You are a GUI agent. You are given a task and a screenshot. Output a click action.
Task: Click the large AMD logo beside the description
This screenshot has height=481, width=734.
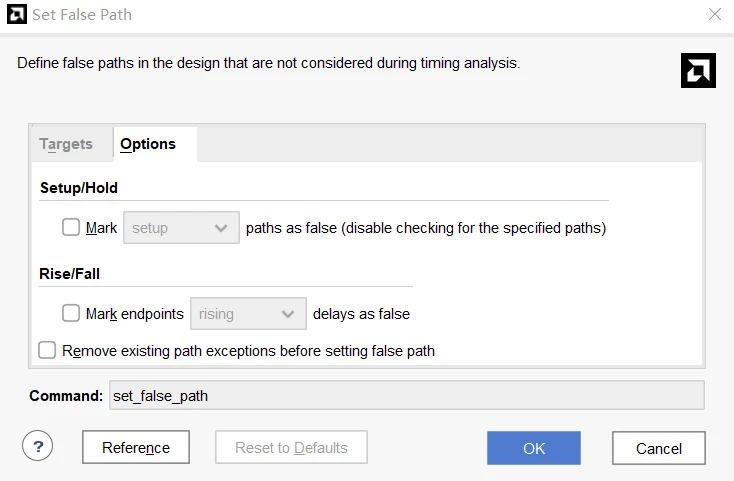(698, 70)
